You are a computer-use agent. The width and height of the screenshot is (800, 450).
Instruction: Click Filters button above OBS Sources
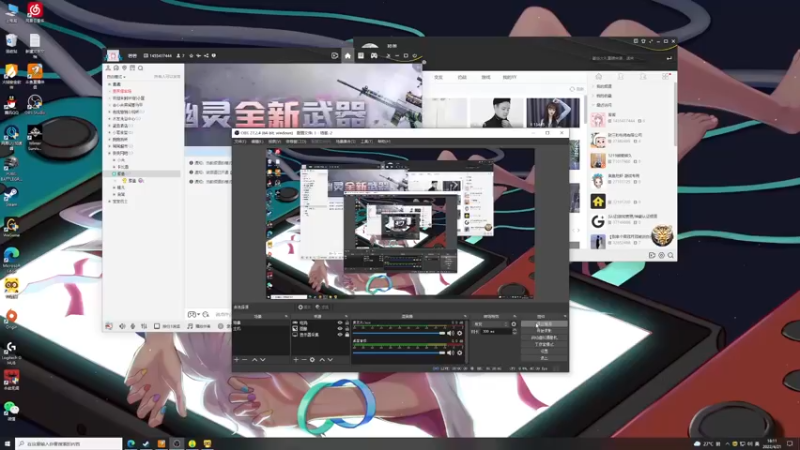click(322, 307)
